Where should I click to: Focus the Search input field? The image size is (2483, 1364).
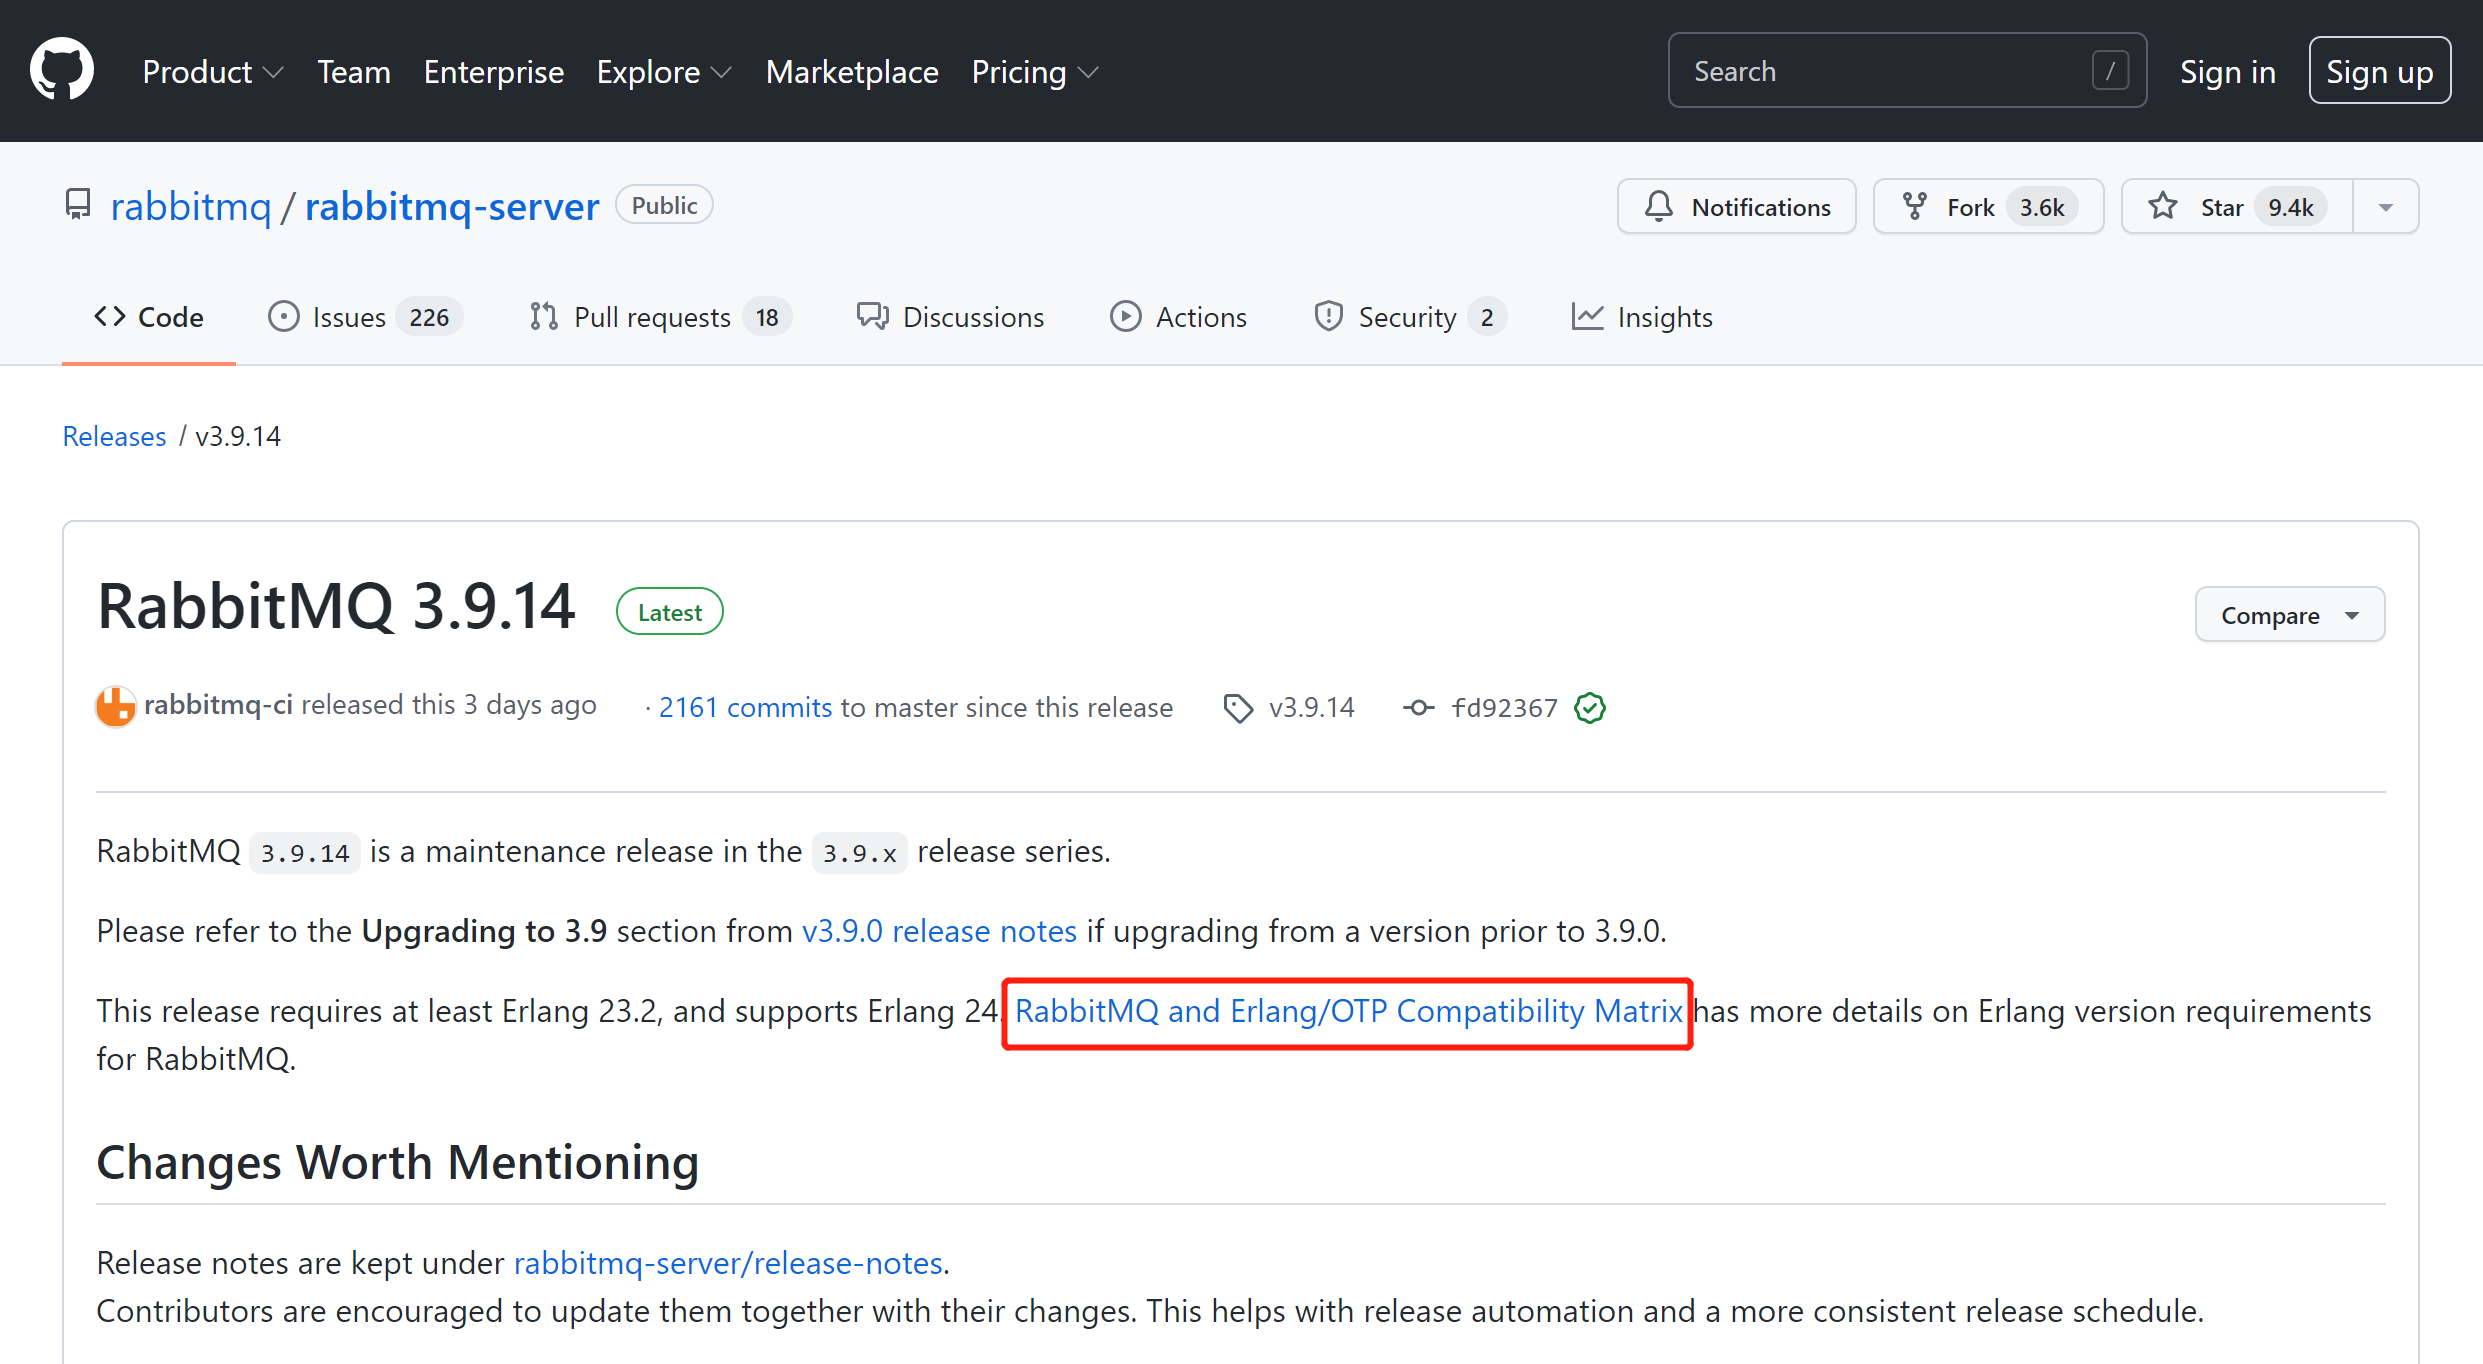click(x=1907, y=71)
